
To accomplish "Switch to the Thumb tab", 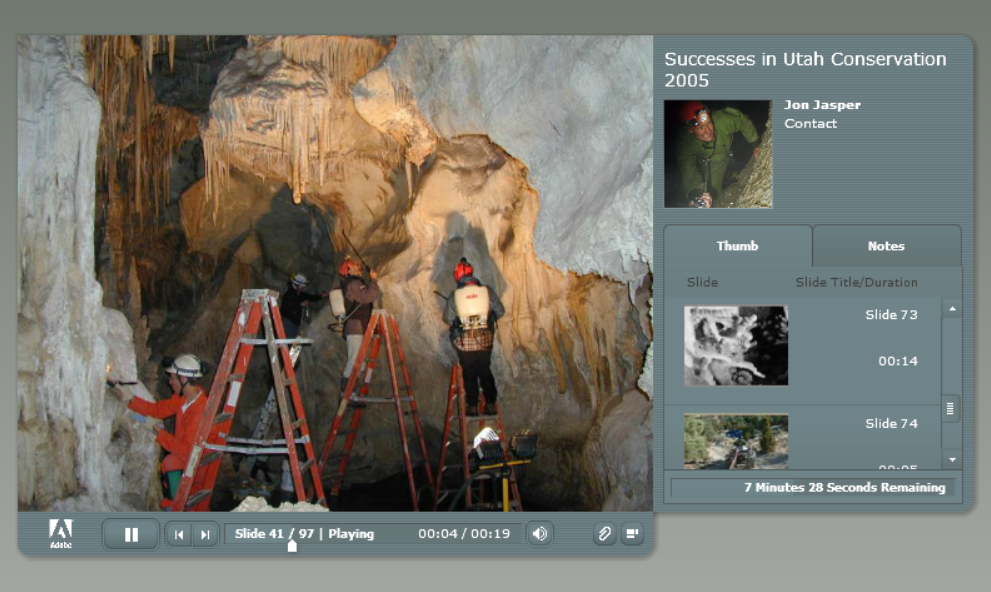I will point(738,246).
